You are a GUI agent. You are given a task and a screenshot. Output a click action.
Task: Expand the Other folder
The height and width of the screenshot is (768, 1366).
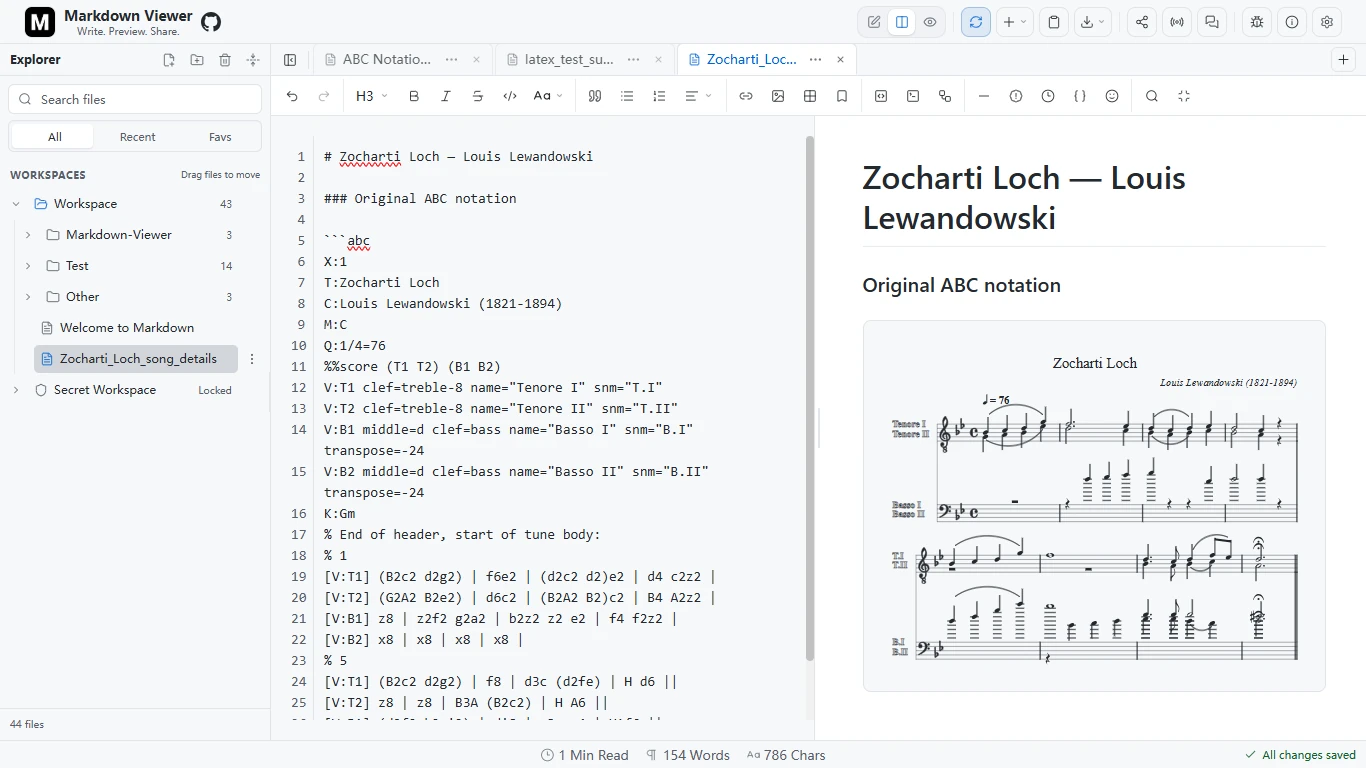[28, 297]
